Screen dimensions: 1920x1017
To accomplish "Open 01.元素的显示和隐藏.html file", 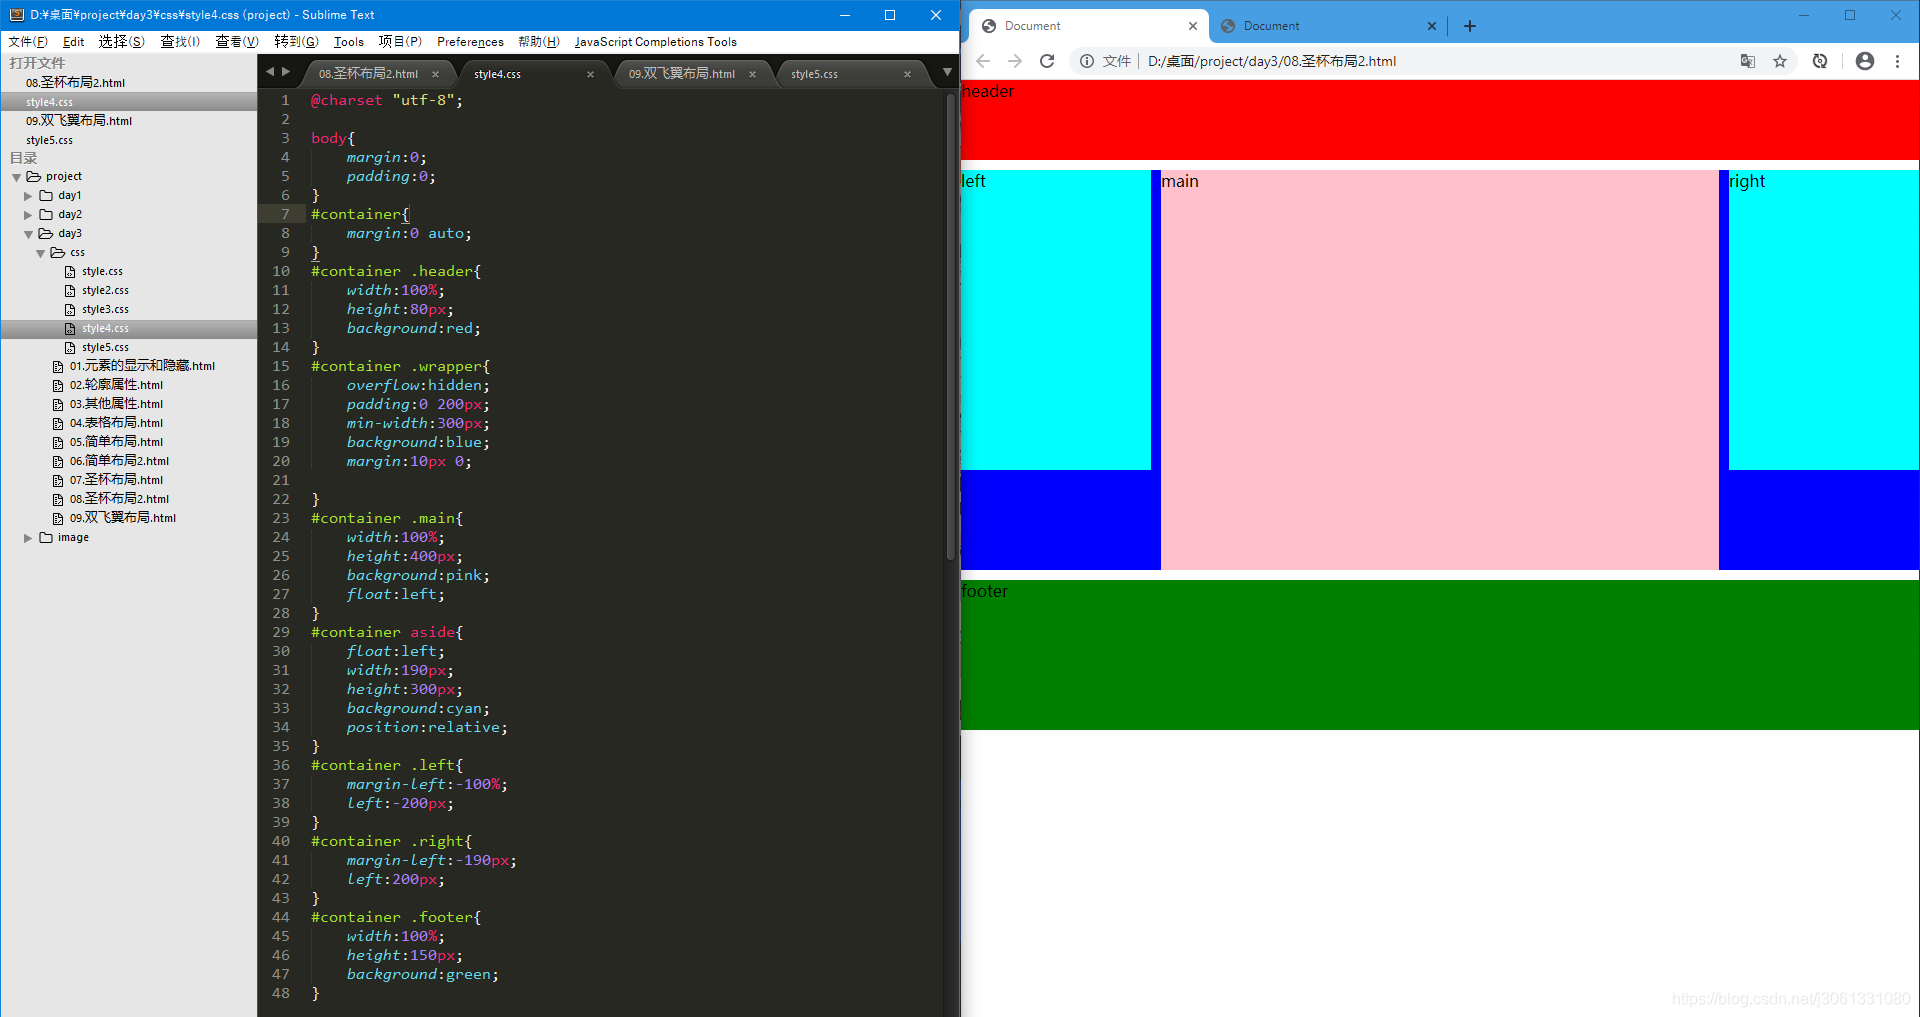I will pos(142,366).
